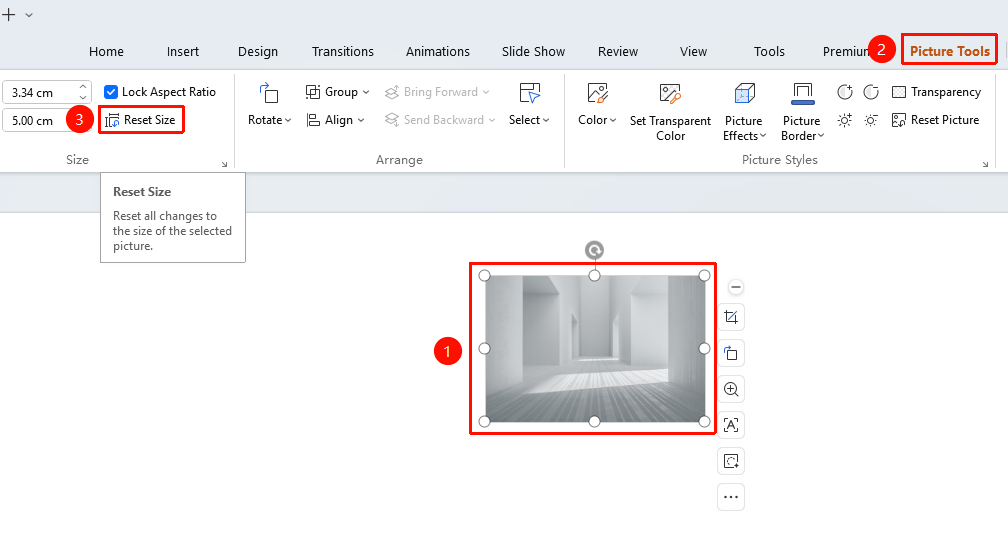
Task: Open the Picture Styles dialog launcher
Action: 986,165
